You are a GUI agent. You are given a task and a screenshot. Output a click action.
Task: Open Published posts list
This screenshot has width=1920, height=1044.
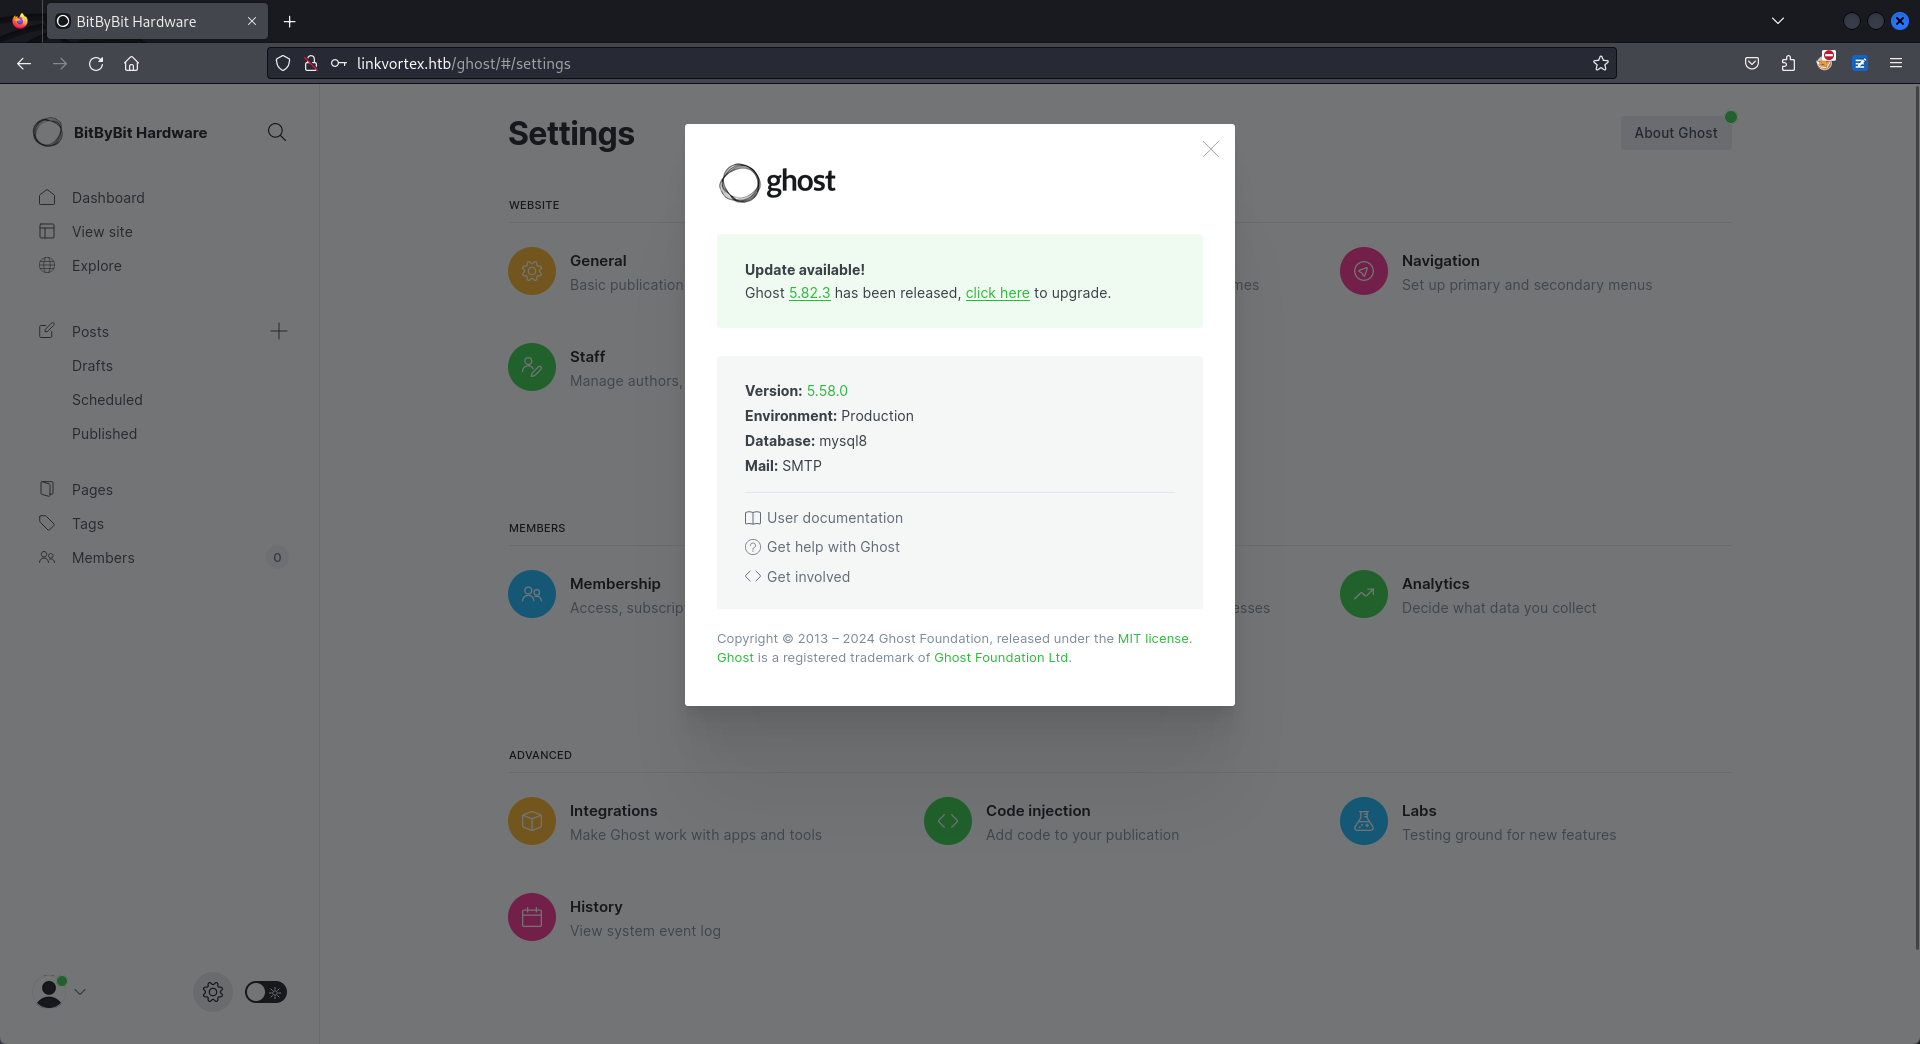[x=104, y=434]
